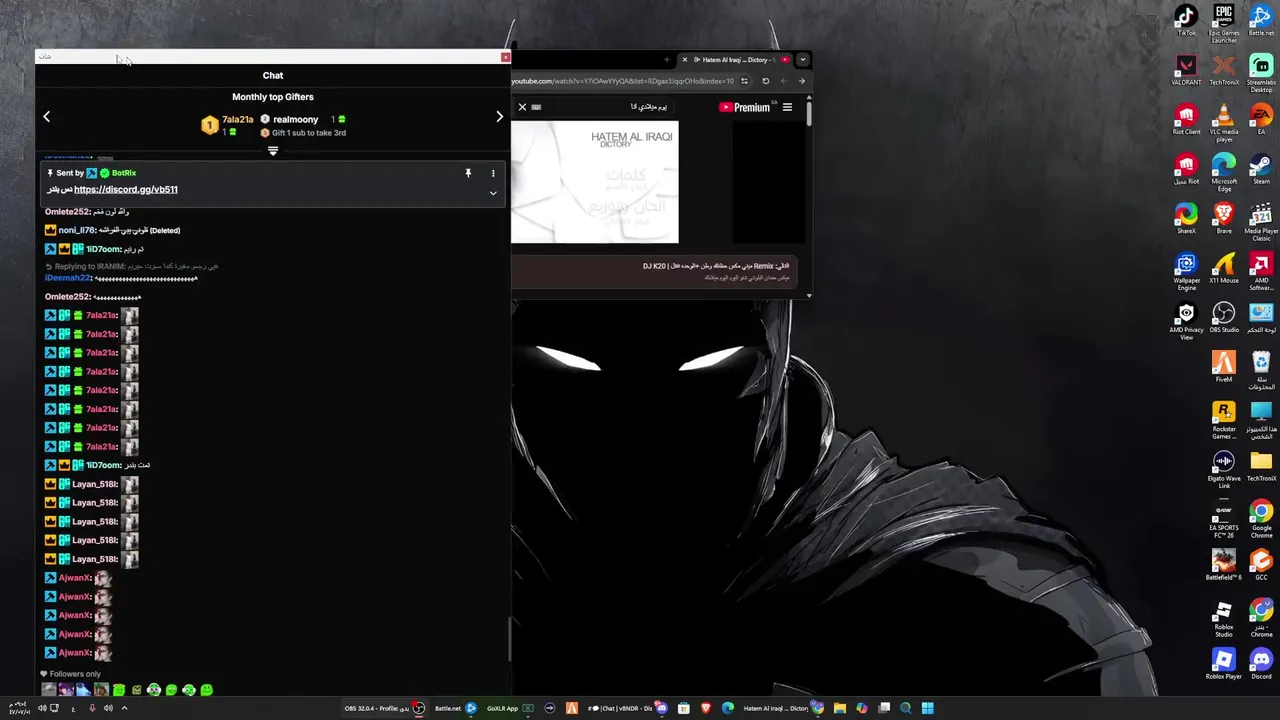Select the Riot Client desktop icon

[1186, 119]
